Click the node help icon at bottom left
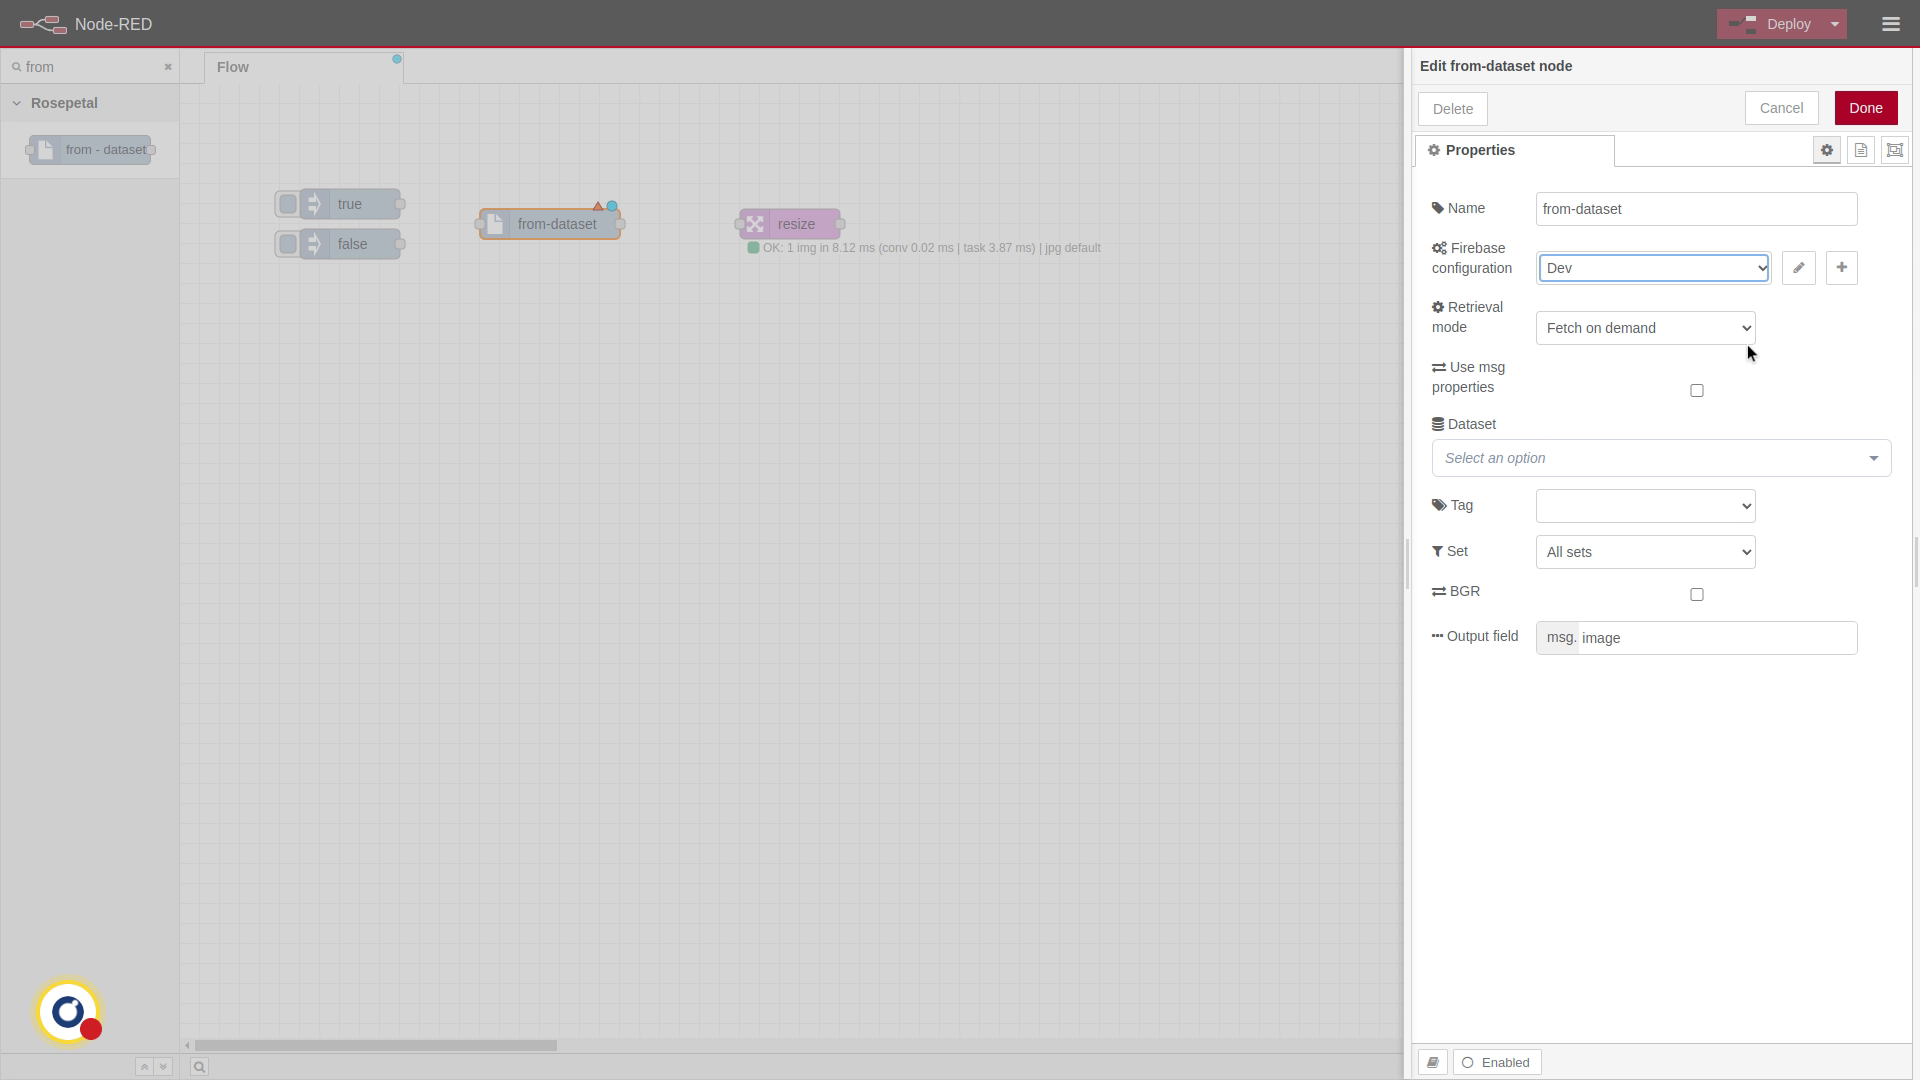1920x1080 pixels. click(x=1433, y=1062)
